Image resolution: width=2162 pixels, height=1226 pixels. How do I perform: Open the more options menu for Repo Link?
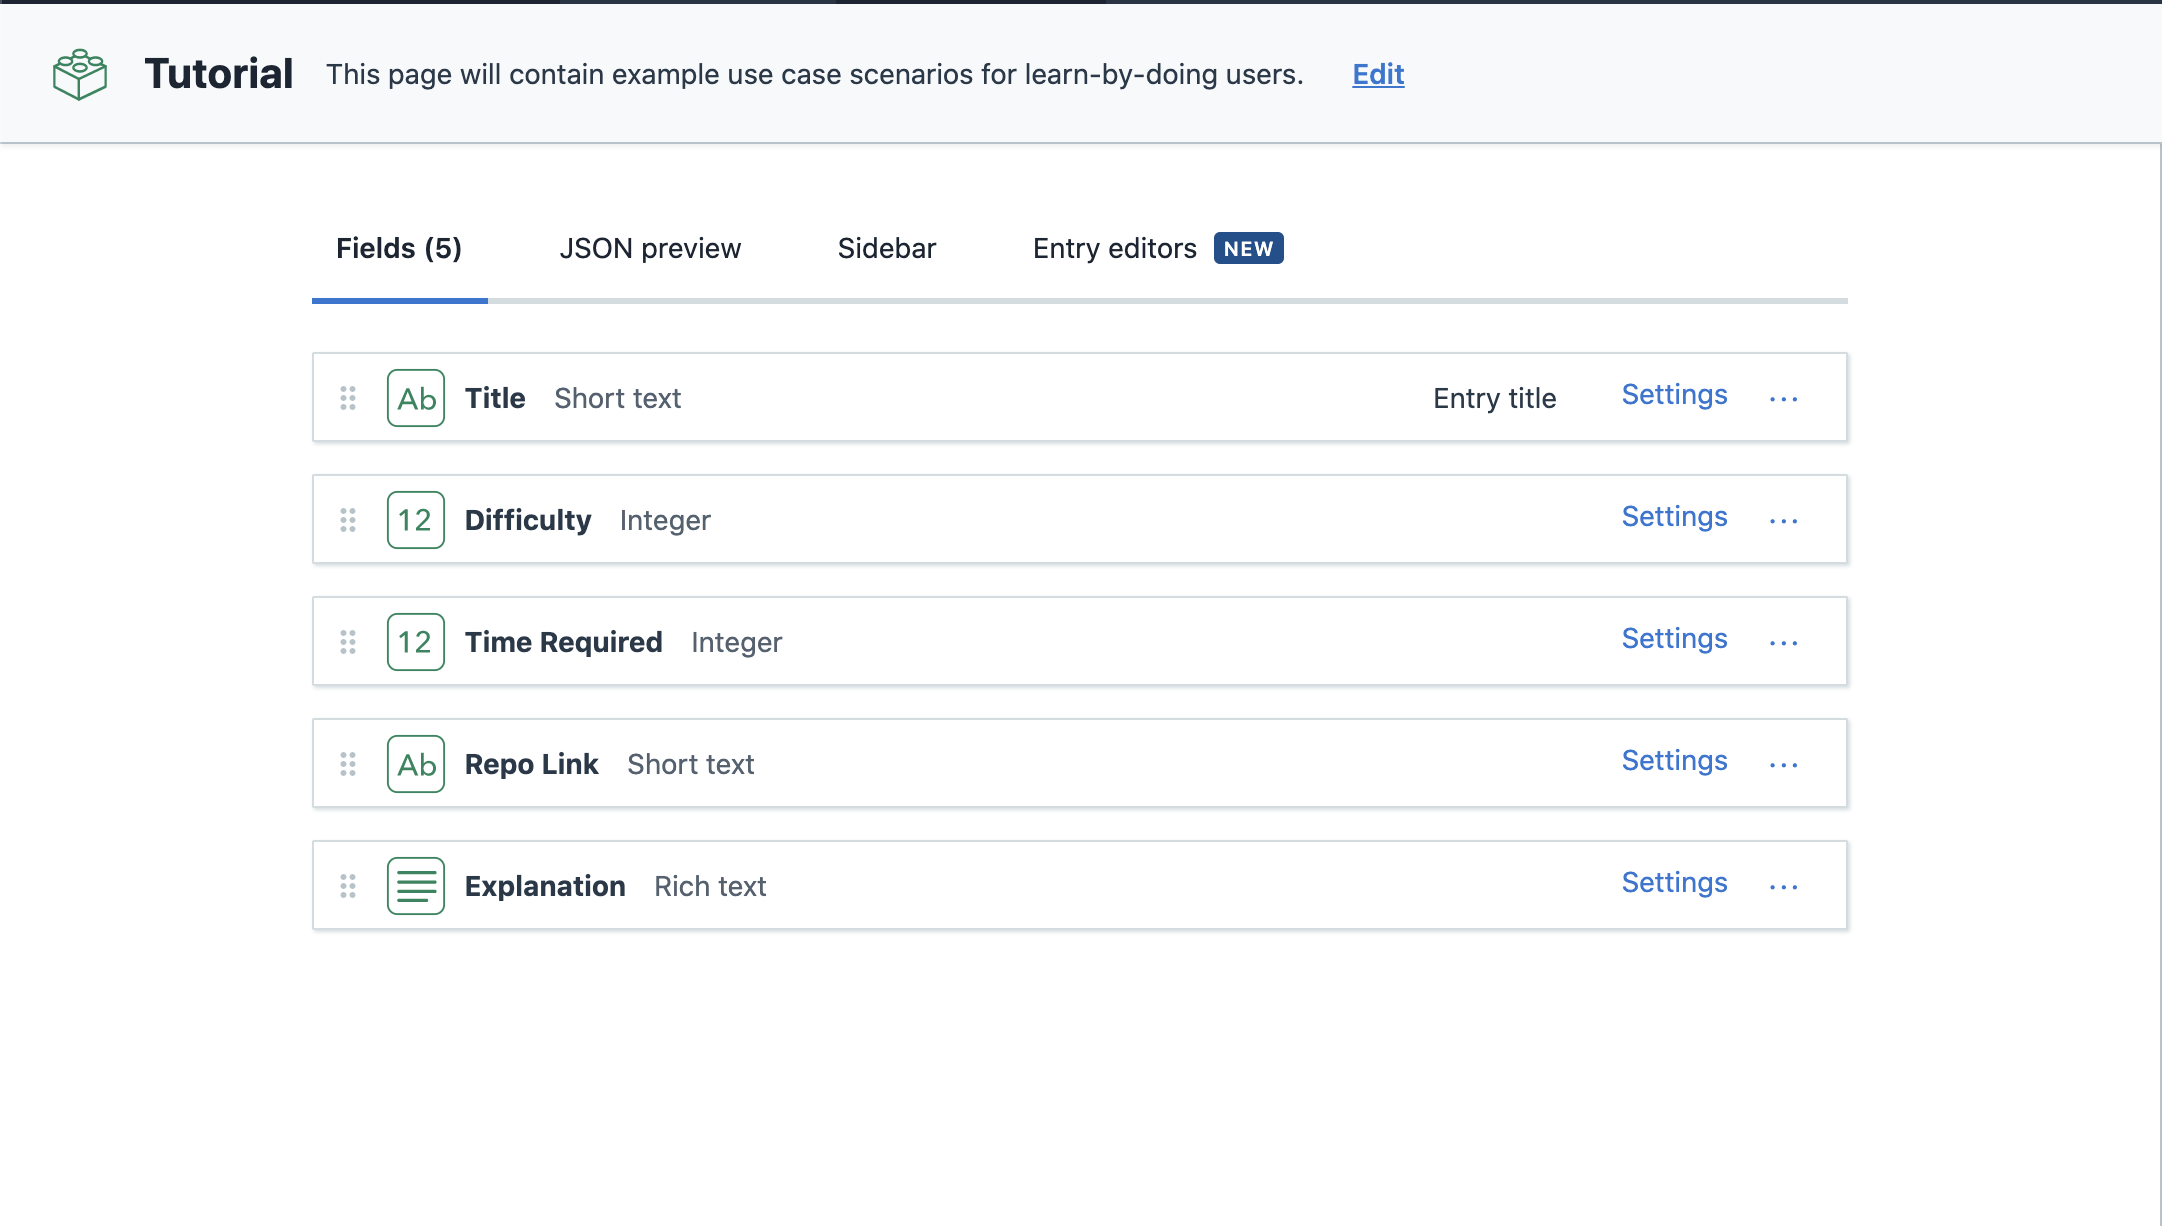coord(1786,763)
